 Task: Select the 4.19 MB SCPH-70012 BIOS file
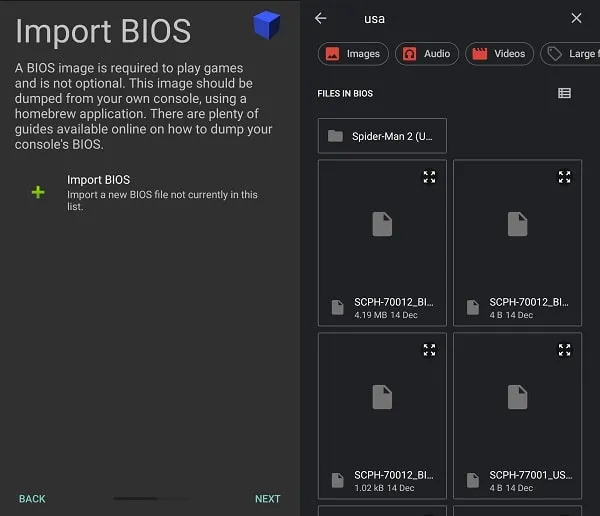coord(382,243)
